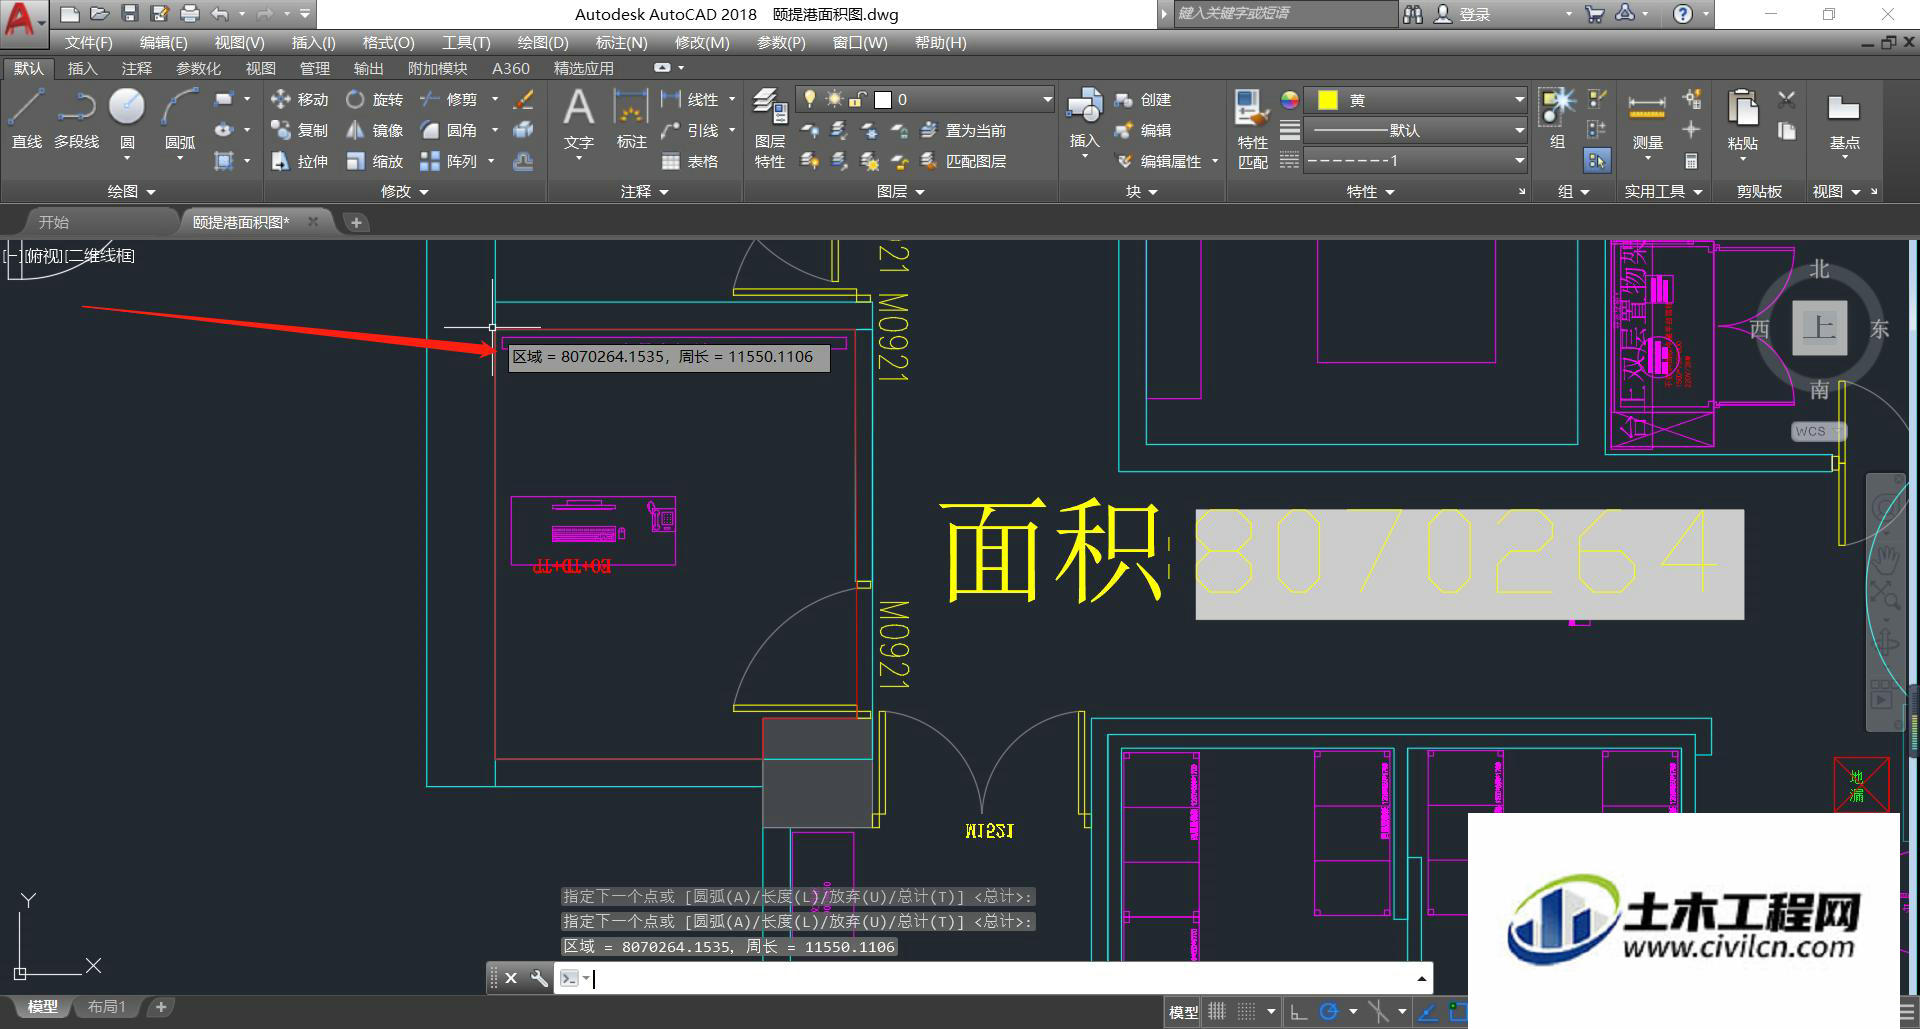Expand the 绘图 panel

[131, 191]
